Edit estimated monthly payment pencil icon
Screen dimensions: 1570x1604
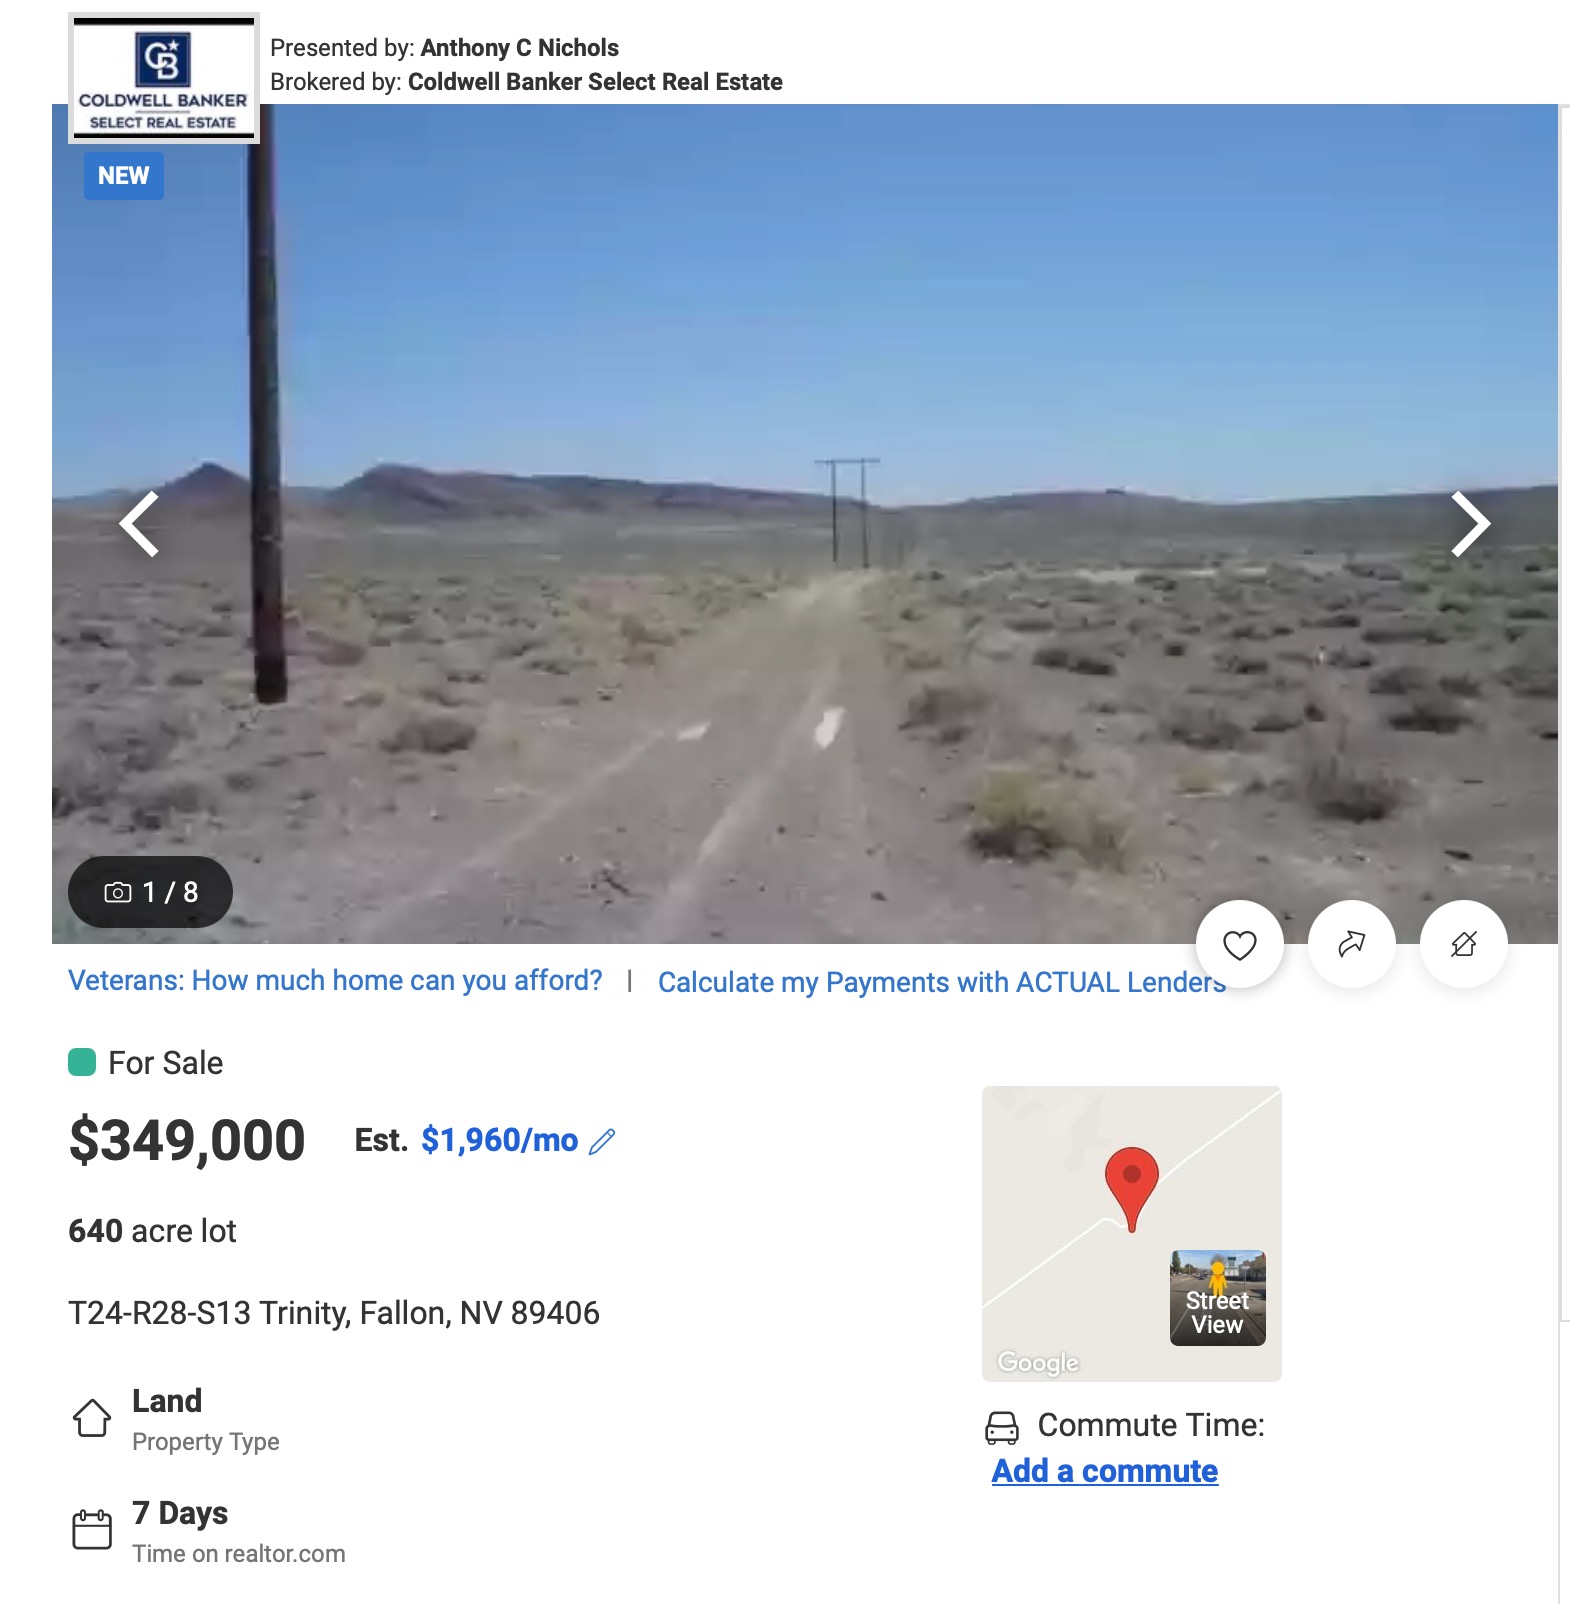(x=602, y=1141)
